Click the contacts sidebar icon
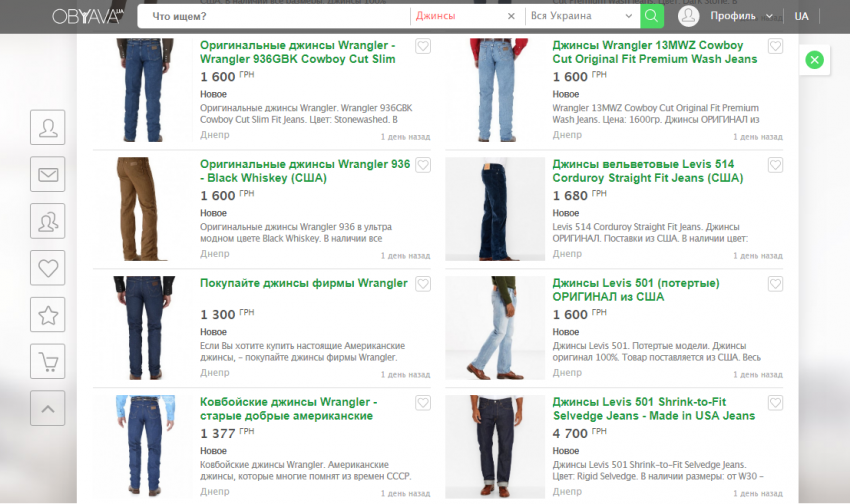Screen dimensions: 850x504 48,221
